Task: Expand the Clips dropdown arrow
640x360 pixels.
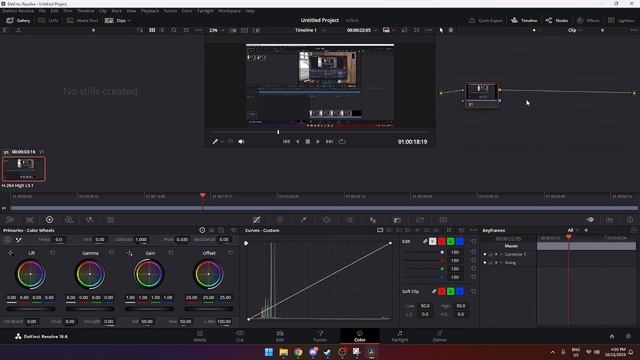Action: (129, 20)
